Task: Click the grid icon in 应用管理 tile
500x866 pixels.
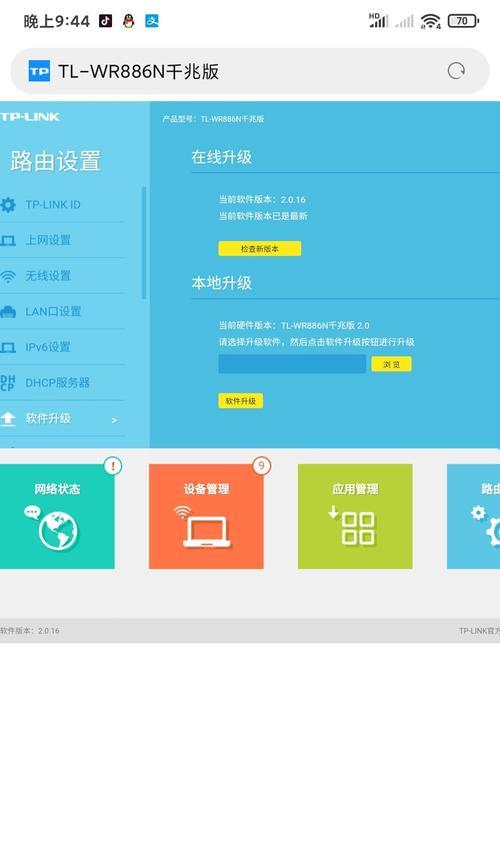Action: 358,529
